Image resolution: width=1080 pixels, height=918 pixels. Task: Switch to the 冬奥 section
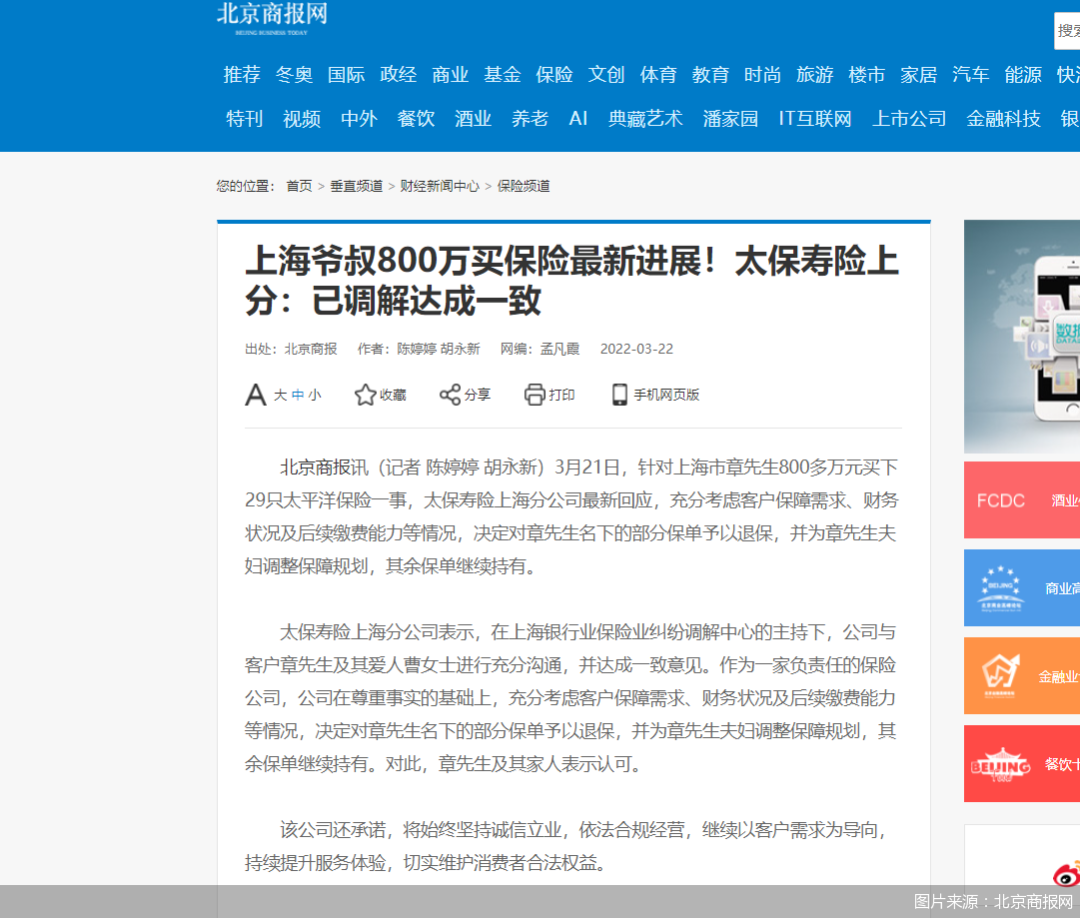coord(294,74)
